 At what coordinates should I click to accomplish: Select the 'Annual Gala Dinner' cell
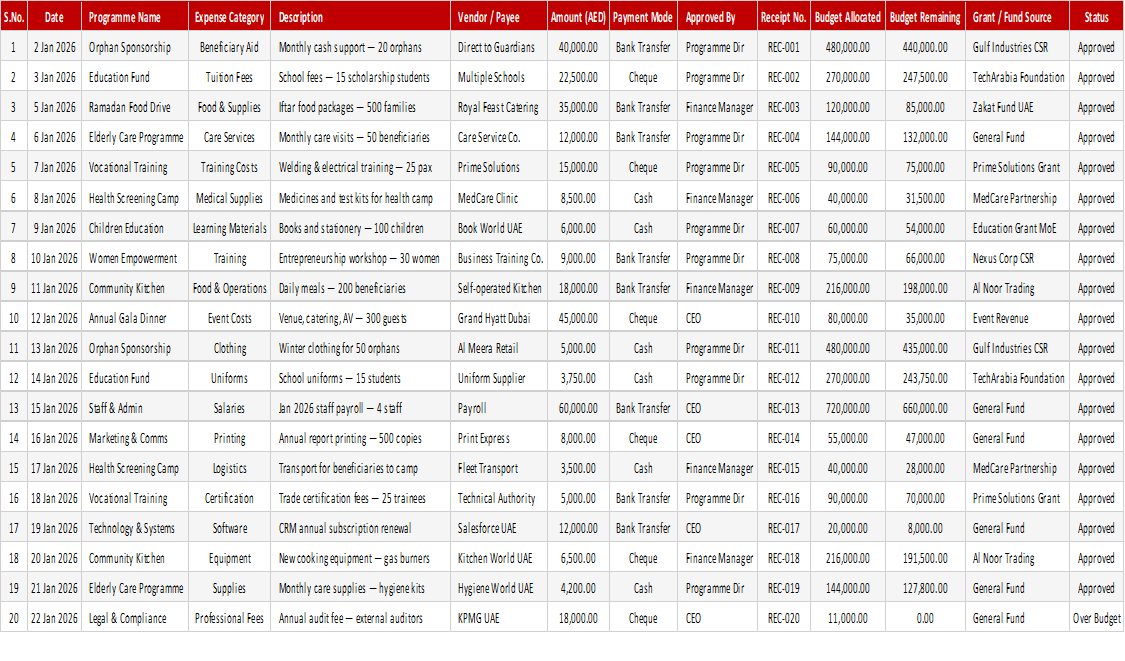point(134,318)
